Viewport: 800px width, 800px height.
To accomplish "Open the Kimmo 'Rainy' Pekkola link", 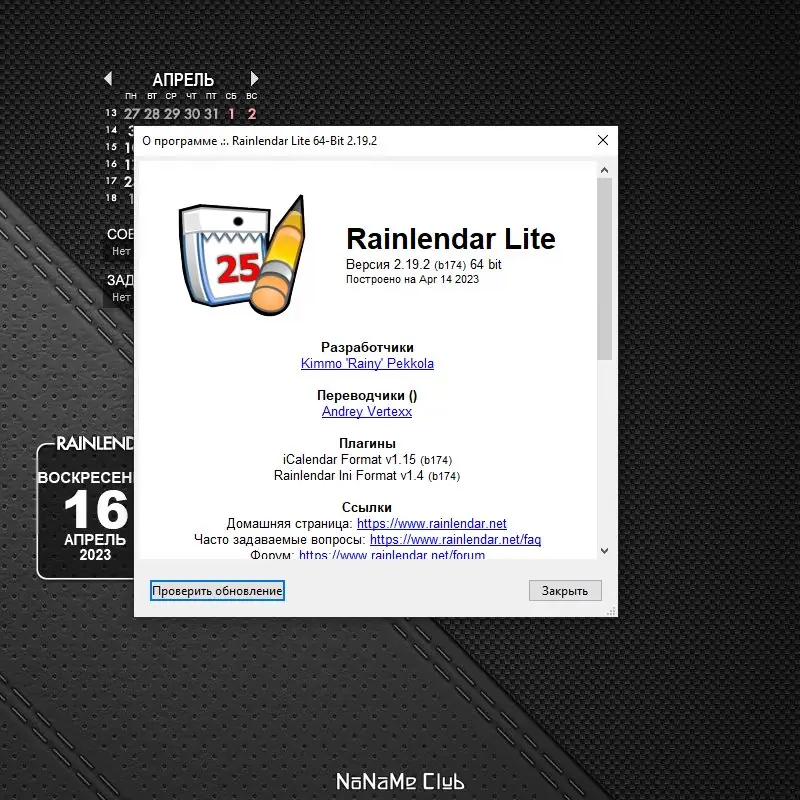I will pos(367,363).
